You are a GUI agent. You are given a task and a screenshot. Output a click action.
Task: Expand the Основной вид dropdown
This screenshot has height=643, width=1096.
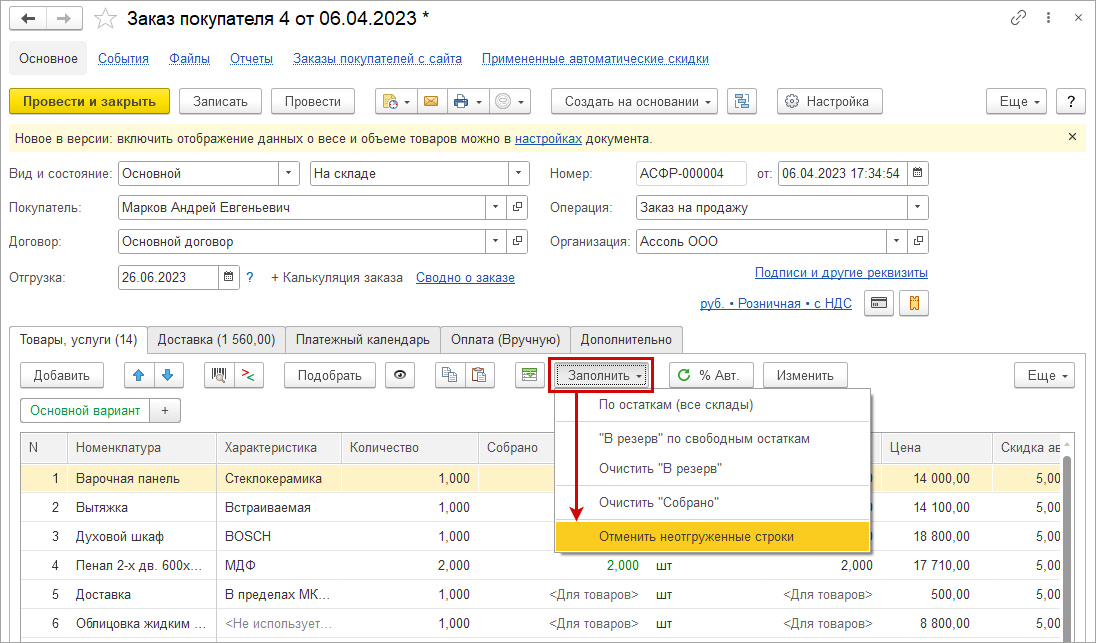(288, 173)
